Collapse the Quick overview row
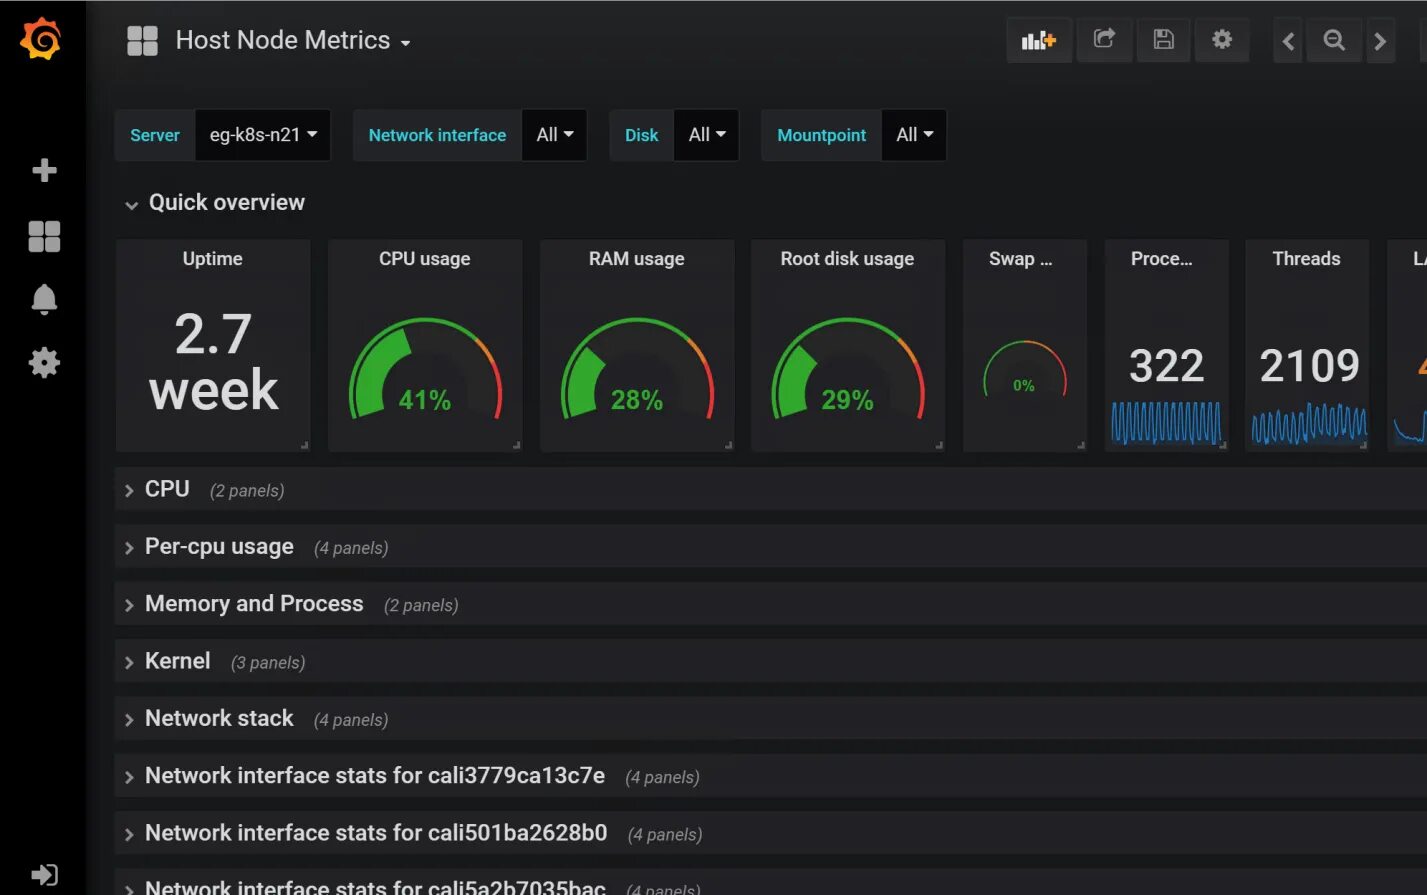This screenshot has height=895, width=1427. (215, 203)
